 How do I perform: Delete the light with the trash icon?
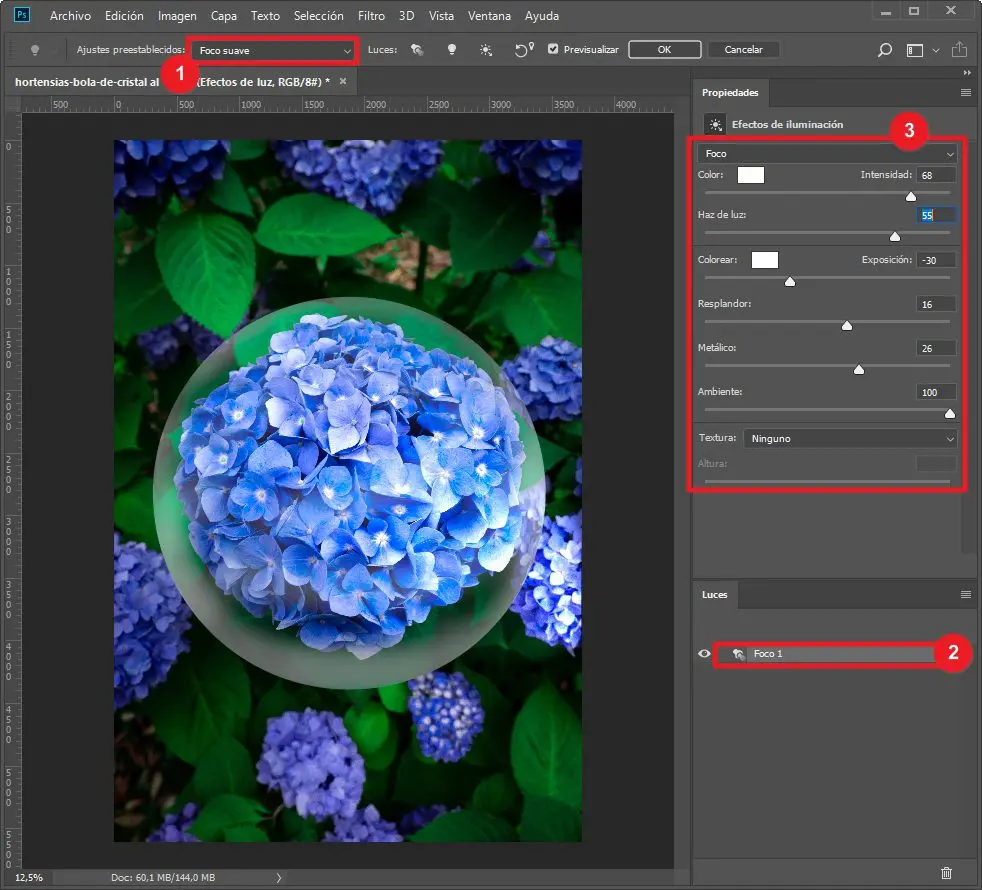tap(947, 873)
